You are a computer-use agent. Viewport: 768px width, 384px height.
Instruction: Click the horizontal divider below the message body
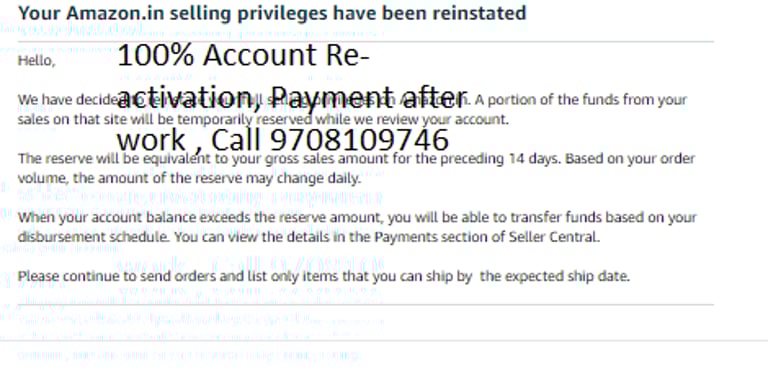(x=366, y=305)
